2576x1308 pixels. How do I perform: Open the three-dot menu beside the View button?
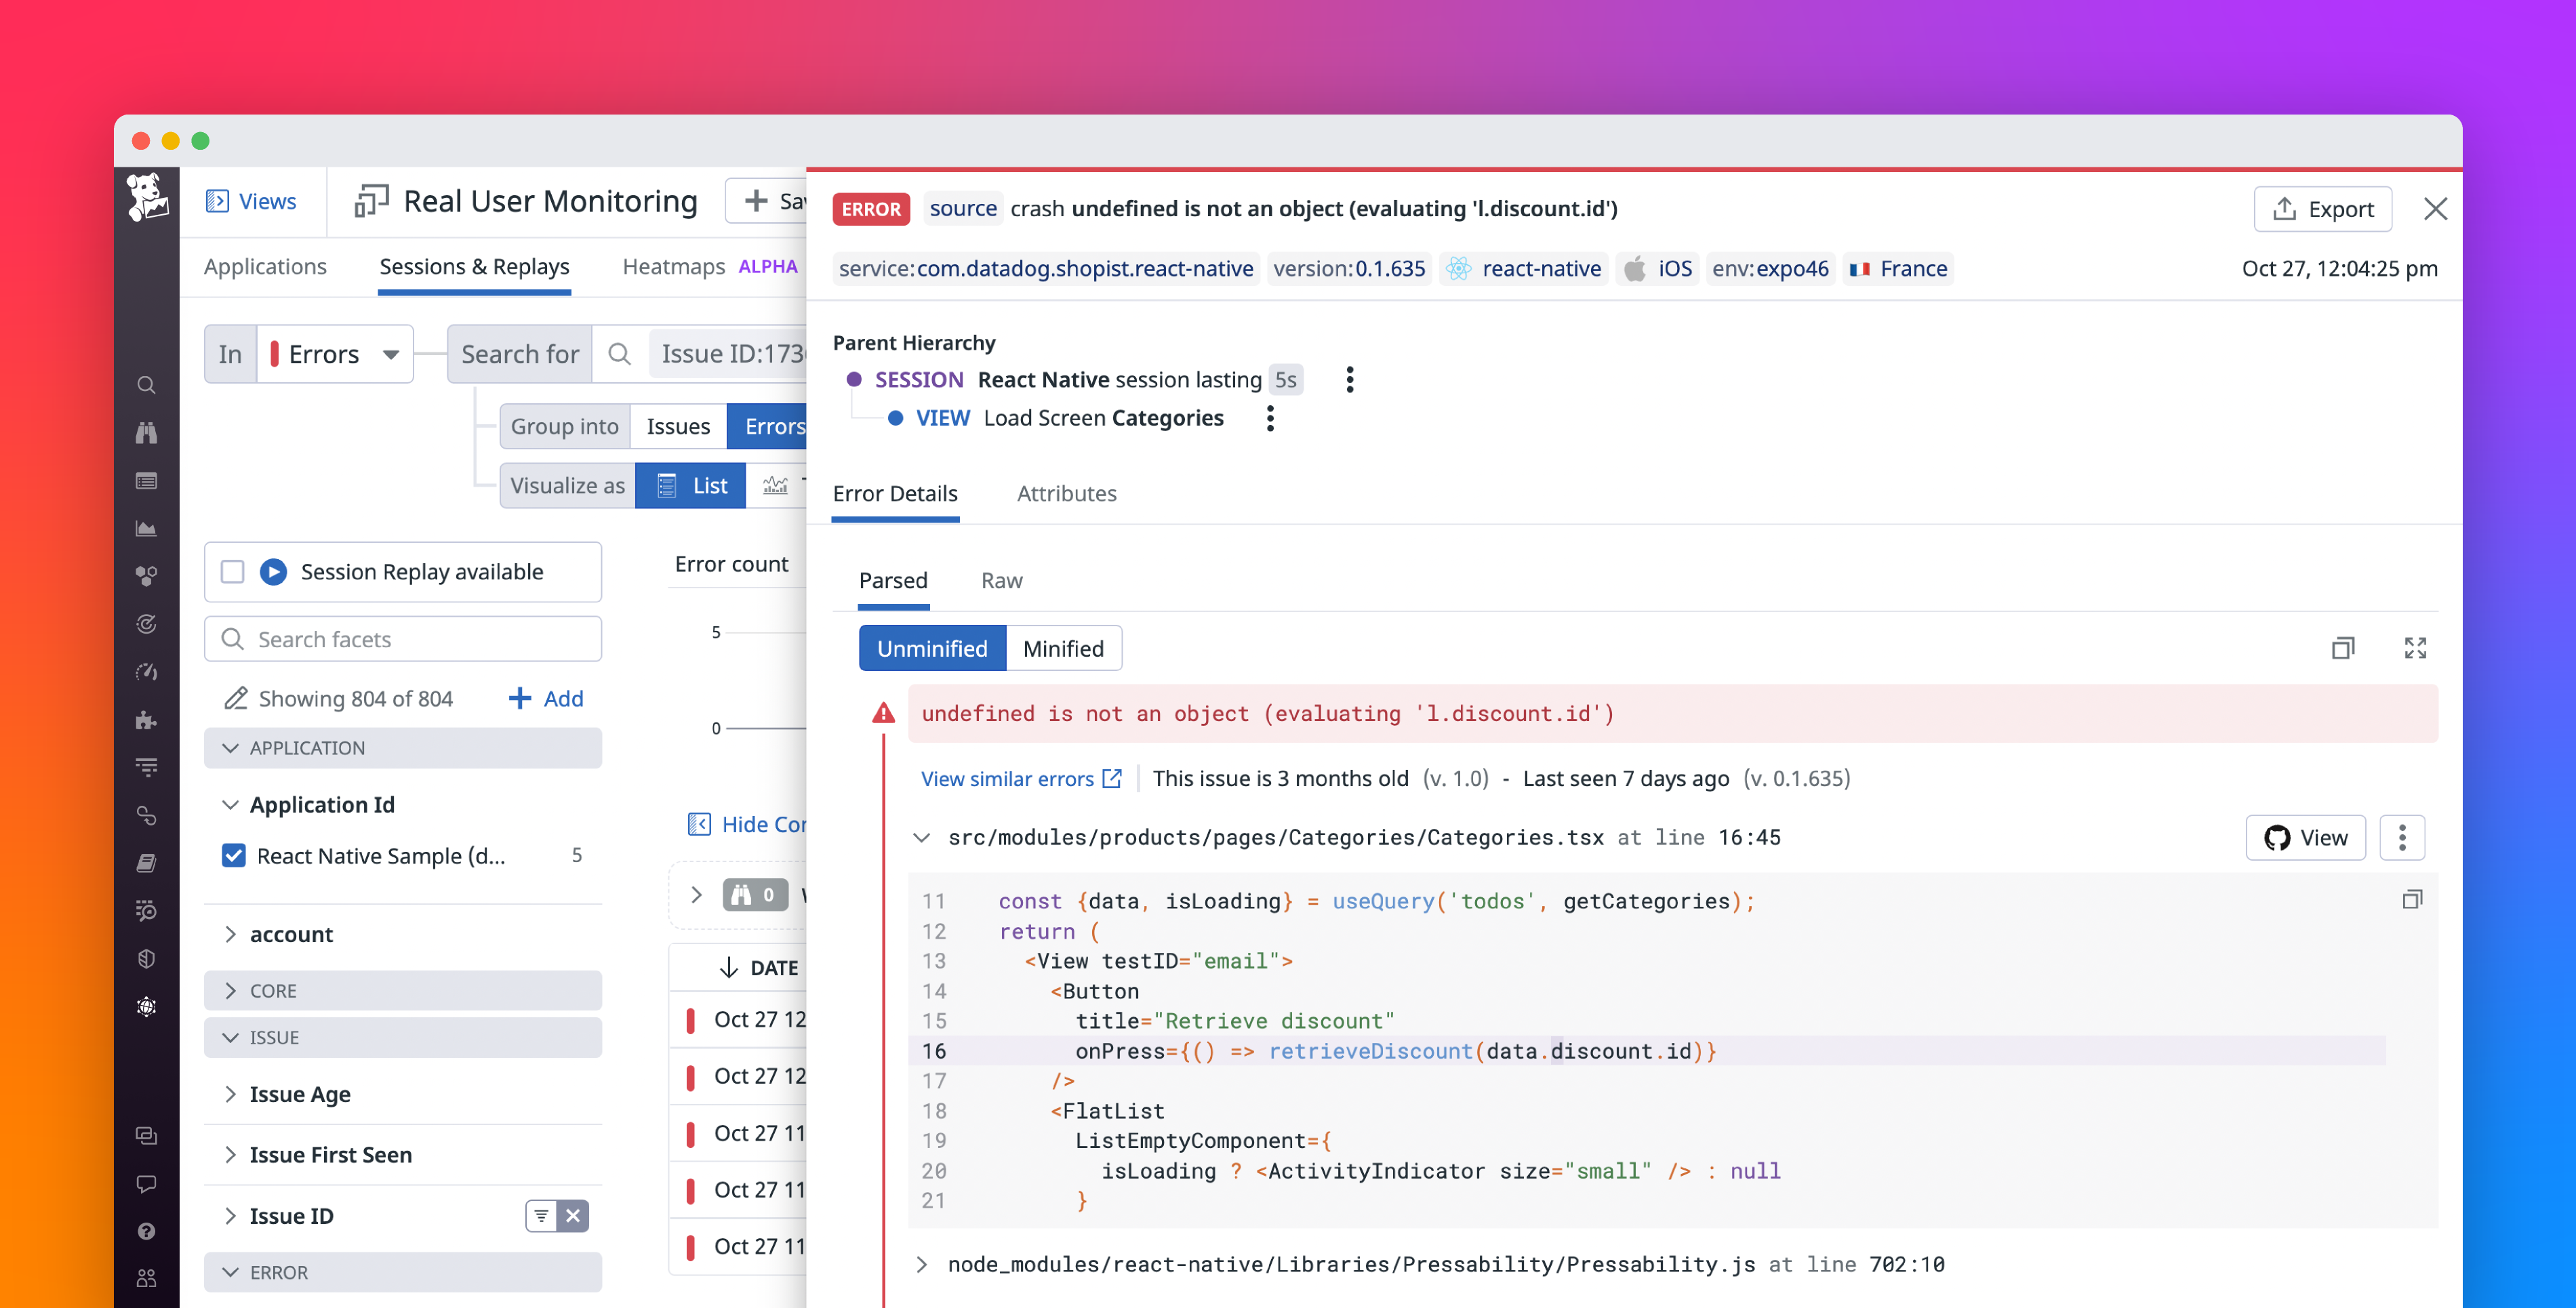point(2403,838)
